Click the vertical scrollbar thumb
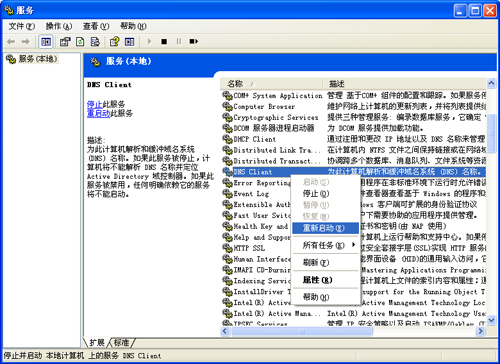Viewport: 500px width, 364px height. (x=491, y=133)
